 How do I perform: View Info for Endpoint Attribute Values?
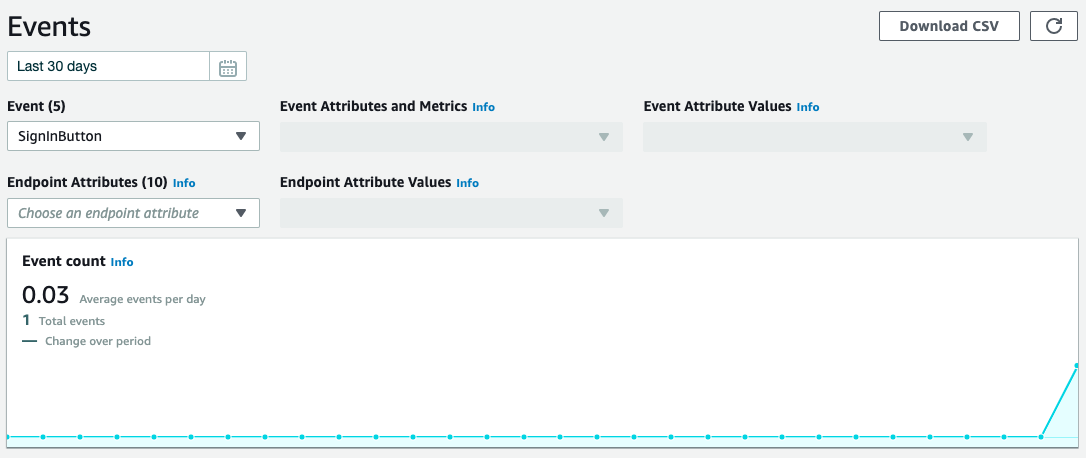coord(468,183)
